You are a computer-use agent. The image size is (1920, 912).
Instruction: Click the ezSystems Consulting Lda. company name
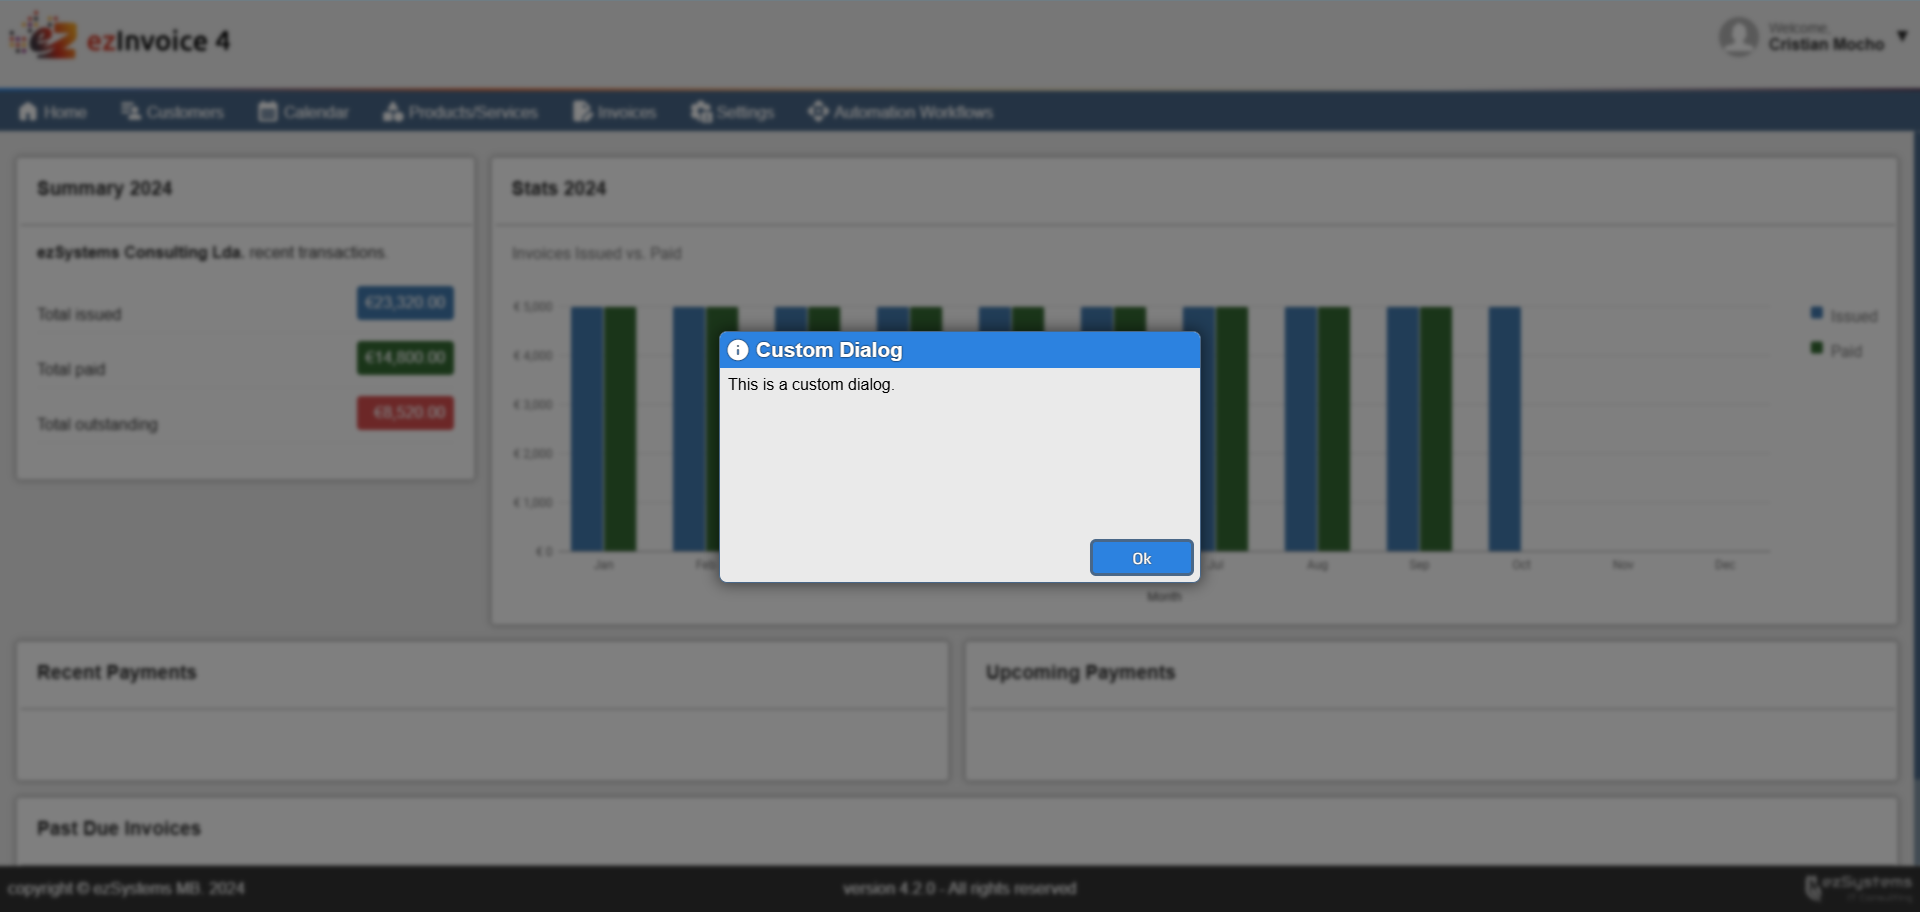(x=140, y=252)
